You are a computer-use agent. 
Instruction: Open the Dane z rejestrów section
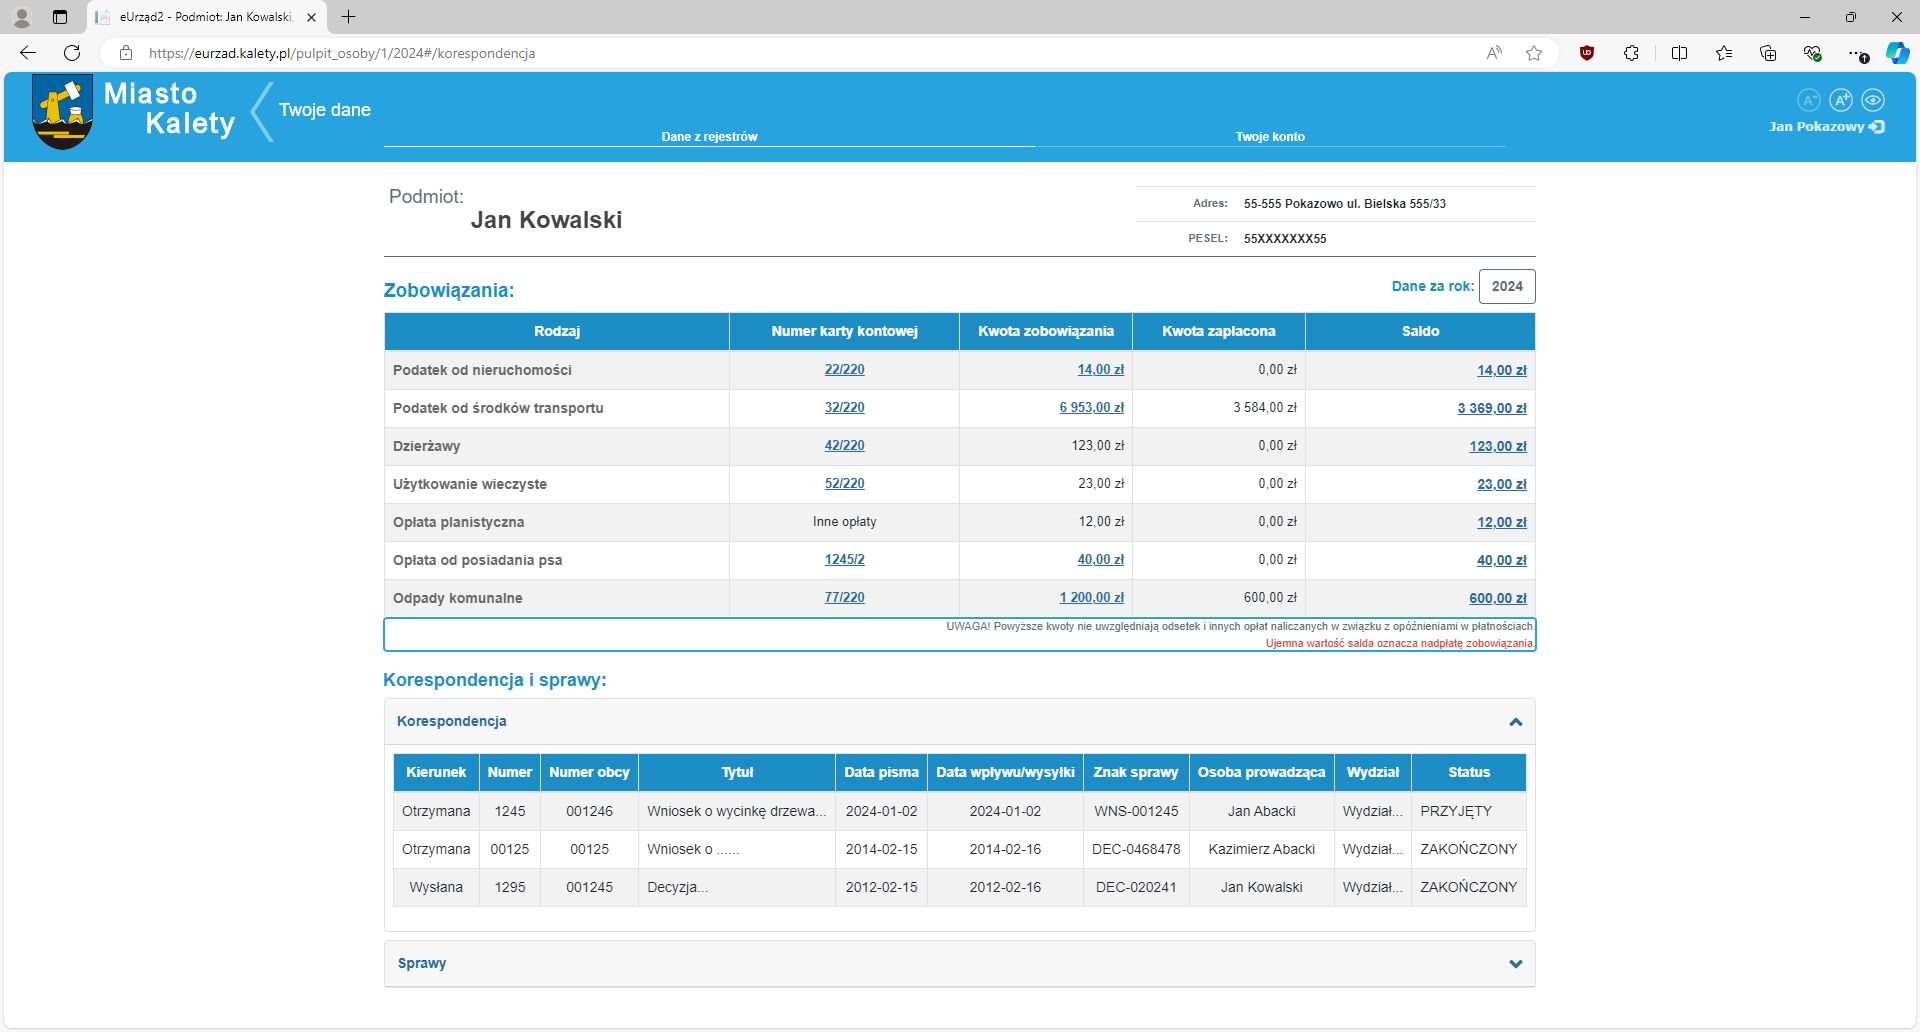pos(709,137)
